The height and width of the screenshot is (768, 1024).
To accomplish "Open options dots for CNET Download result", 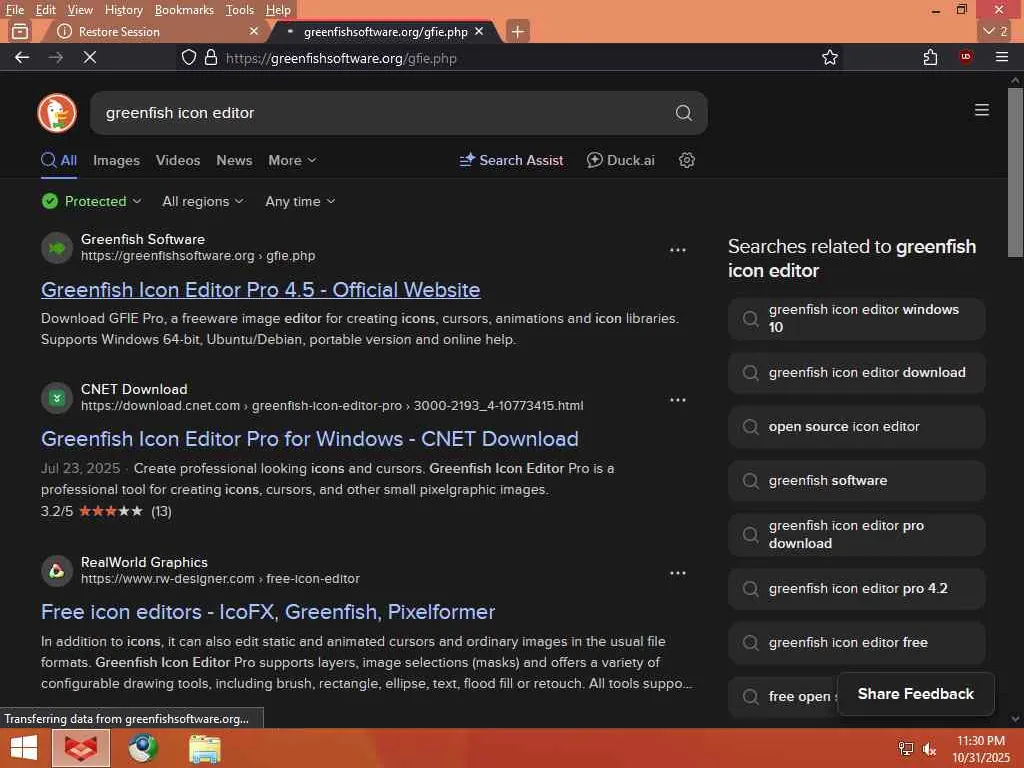I will (x=677, y=400).
